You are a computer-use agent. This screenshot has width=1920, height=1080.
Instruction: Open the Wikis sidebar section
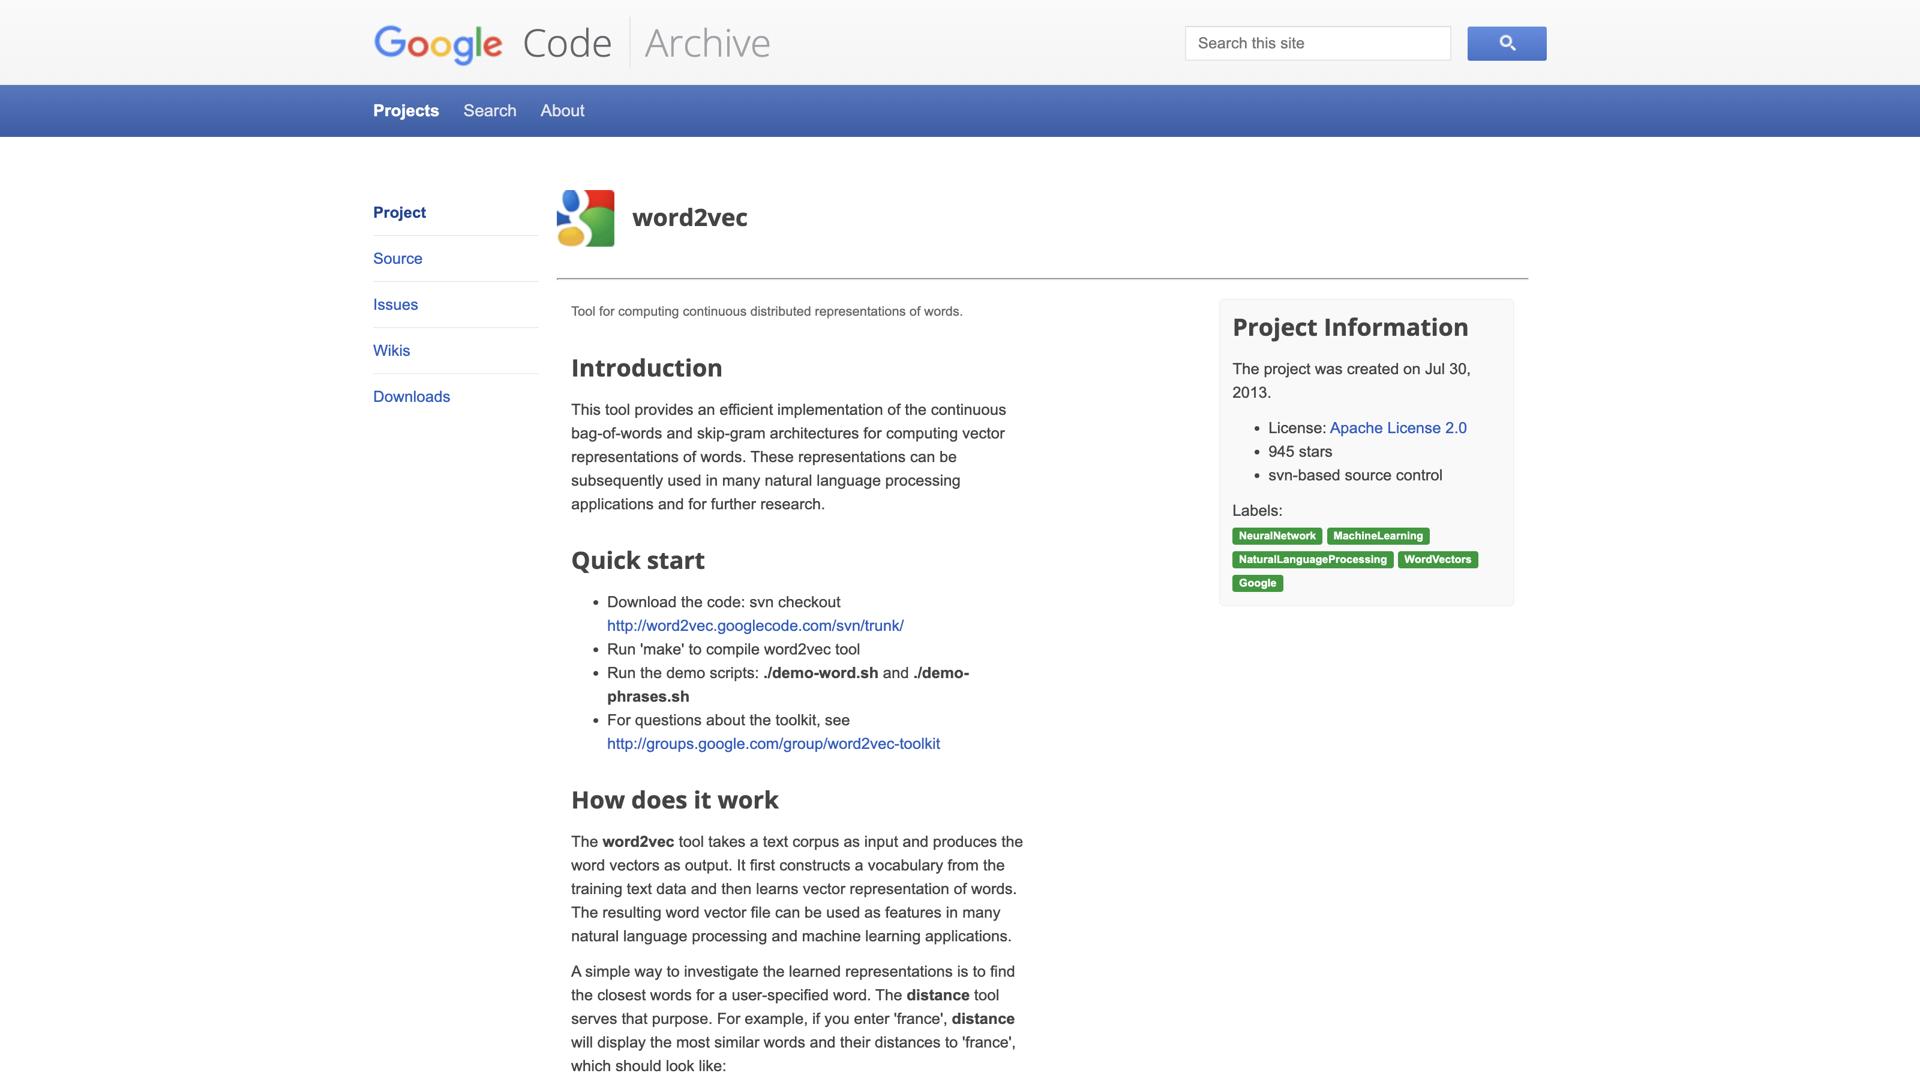tap(391, 351)
